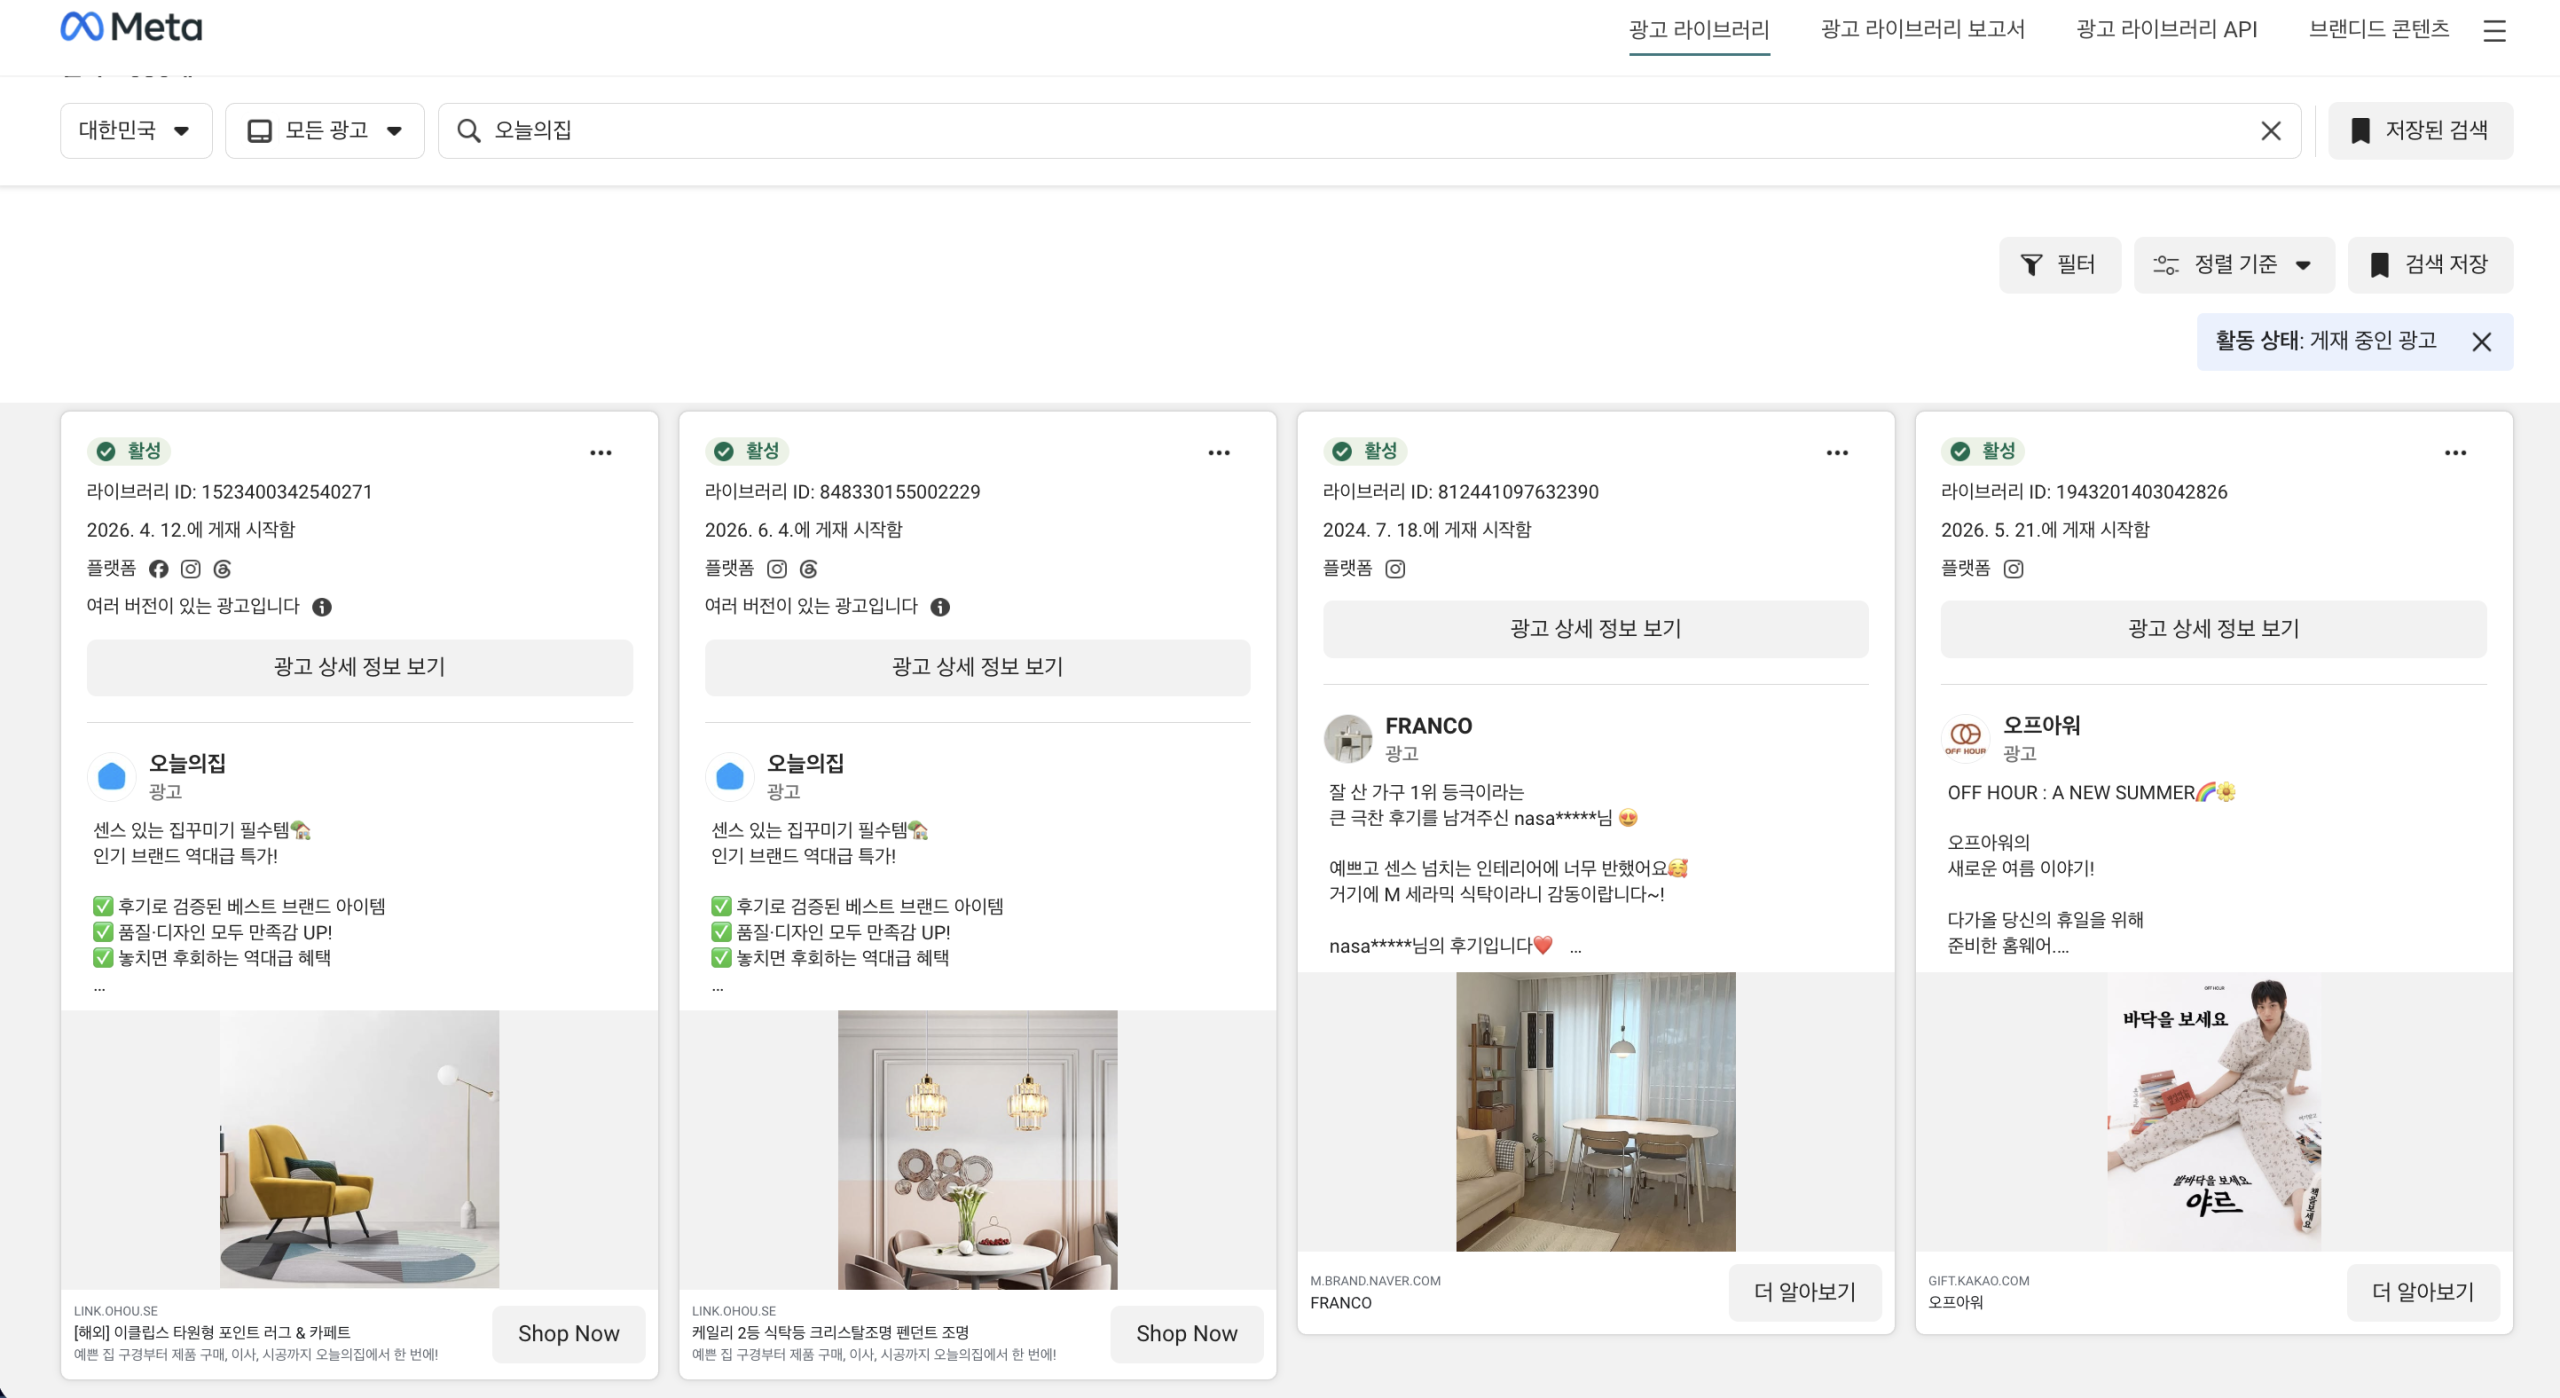Open more options for ad 812441097632390

click(x=1837, y=453)
